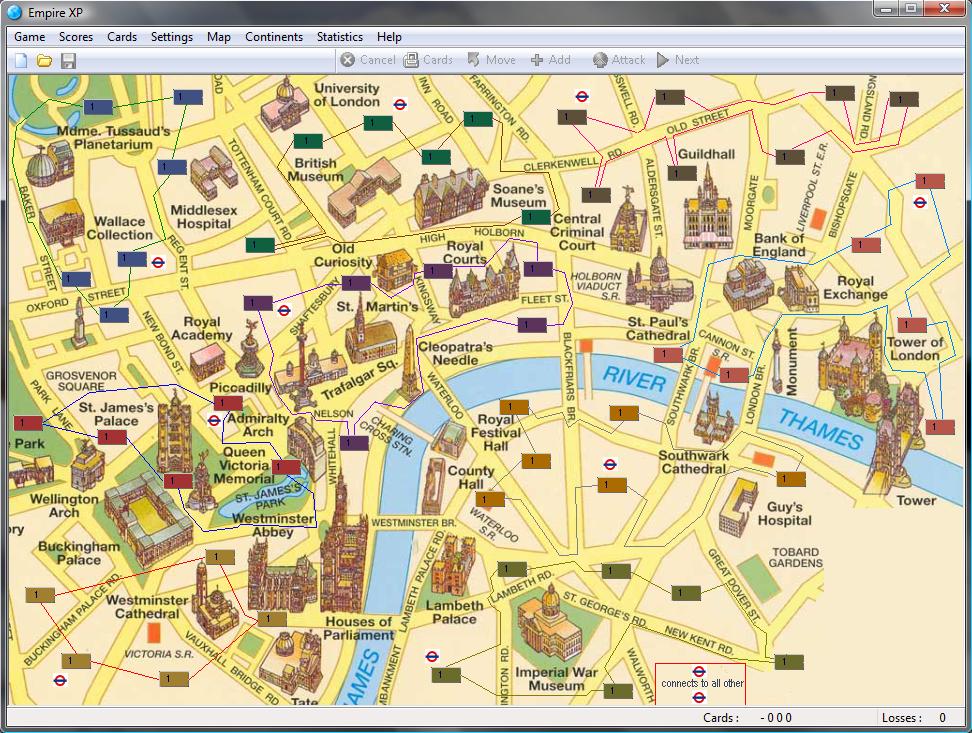This screenshot has width=972, height=733.
Task: Maximize the Empire XP window
Action: pos(910,9)
